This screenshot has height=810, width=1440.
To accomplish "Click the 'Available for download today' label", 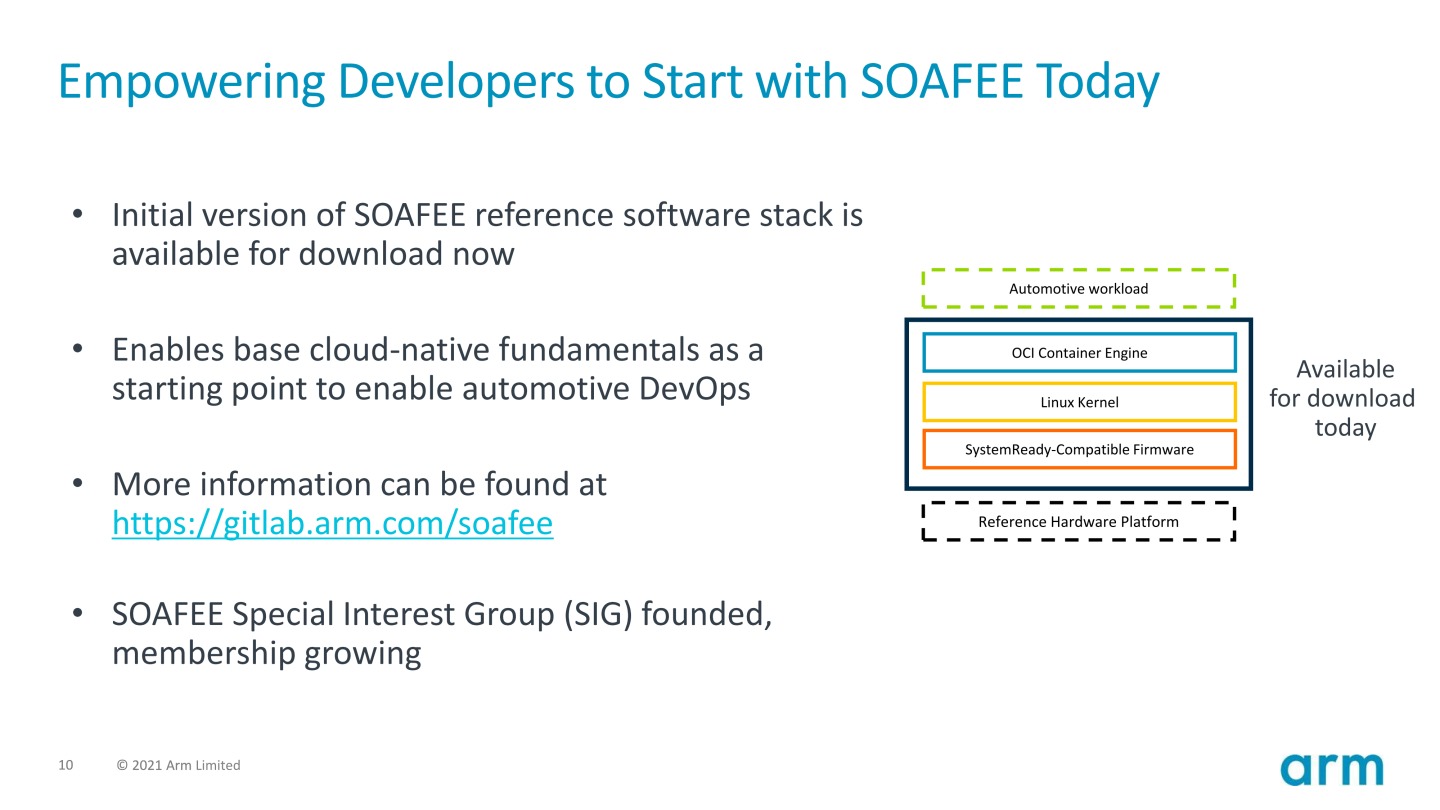I will 1342,398.
